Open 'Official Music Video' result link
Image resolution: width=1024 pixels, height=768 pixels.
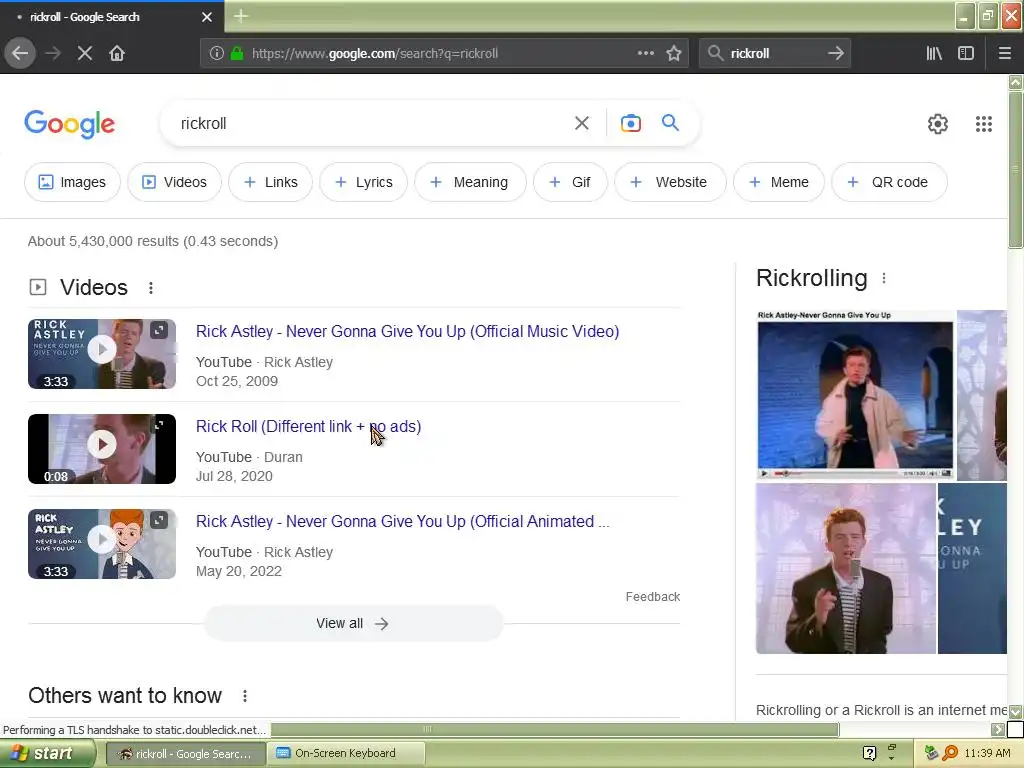(408, 332)
